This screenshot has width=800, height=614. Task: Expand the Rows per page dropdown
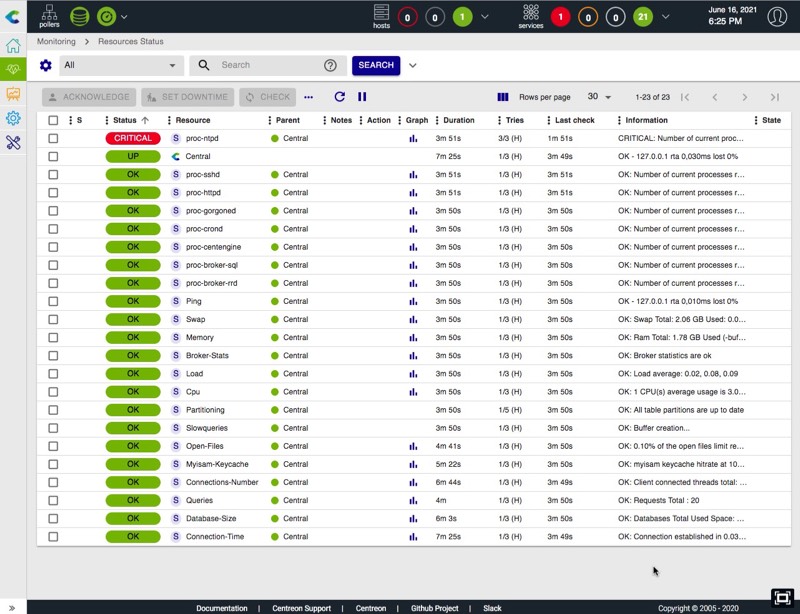click(x=600, y=97)
